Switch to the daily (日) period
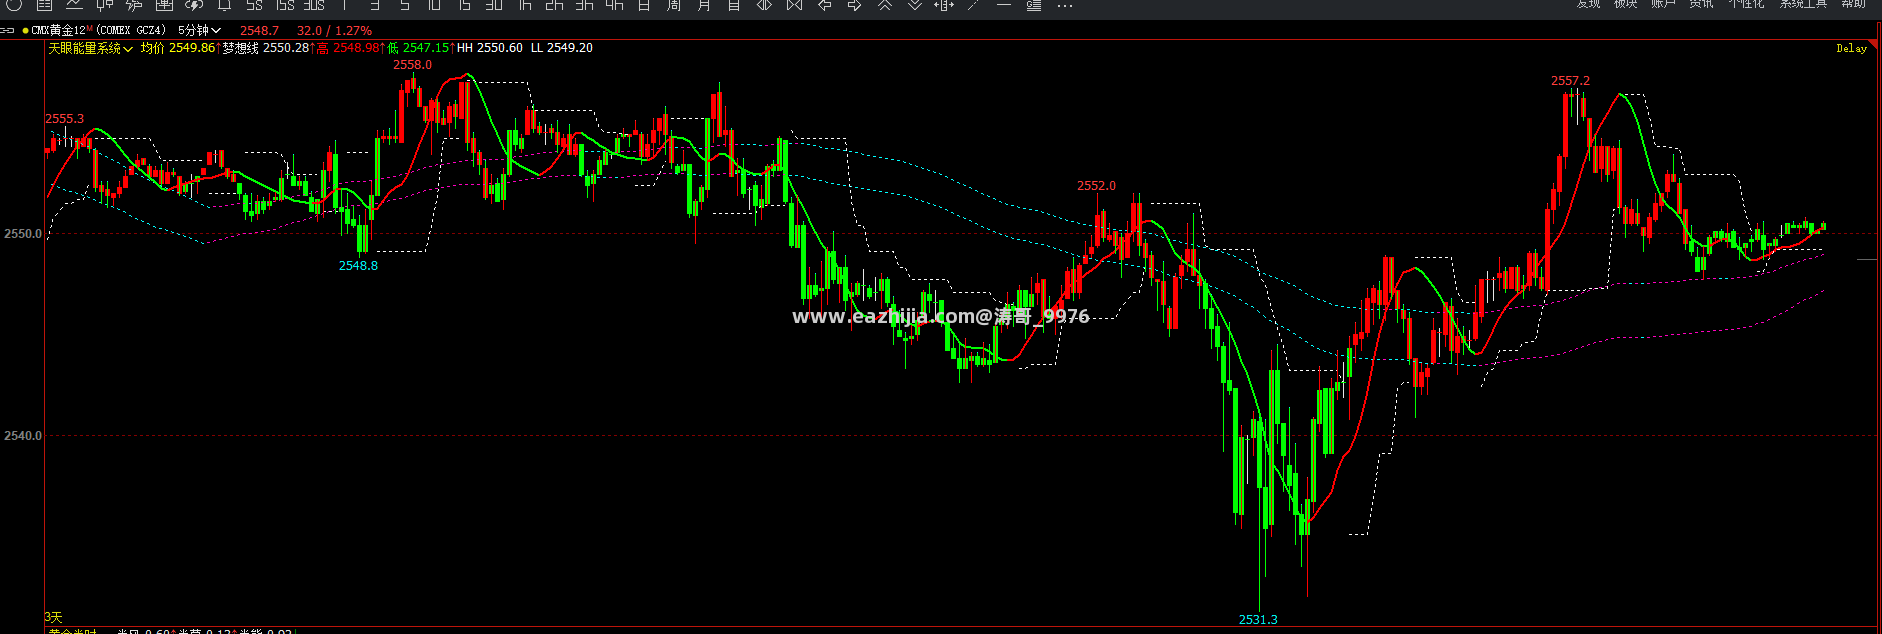Image resolution: width=1882 pixels, height=634 pixels. tap(644, 5)
